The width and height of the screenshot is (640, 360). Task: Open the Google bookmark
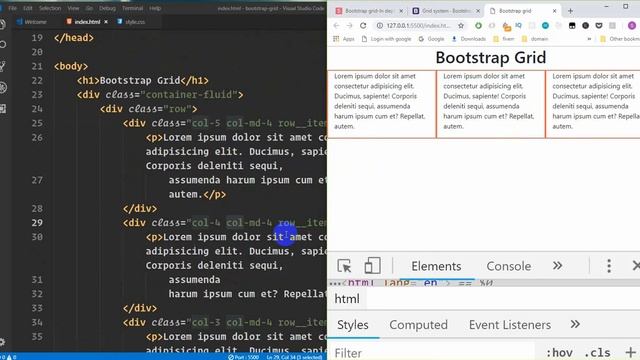click(431, 39)
